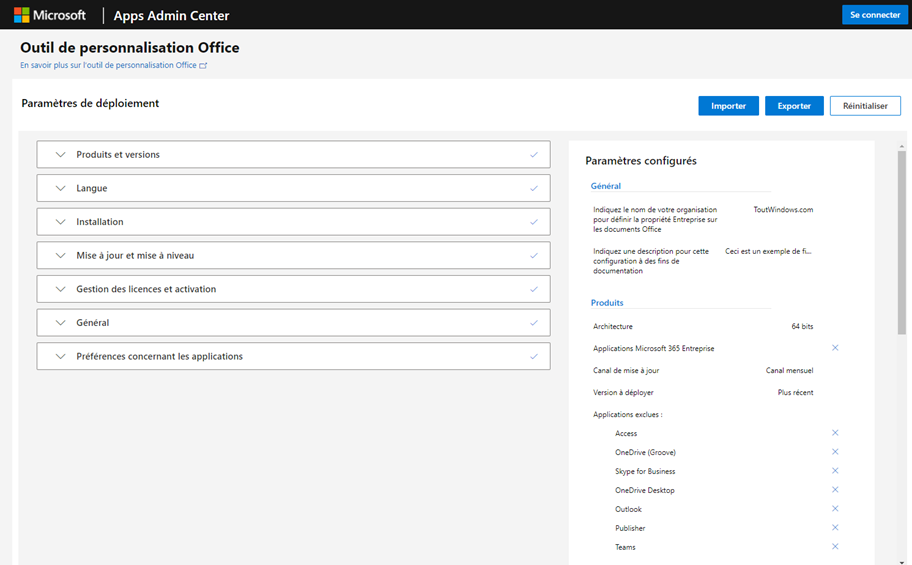Remove Publisher from excluded applications
This screenshot has height=565, width=912.
coord(835,528)
